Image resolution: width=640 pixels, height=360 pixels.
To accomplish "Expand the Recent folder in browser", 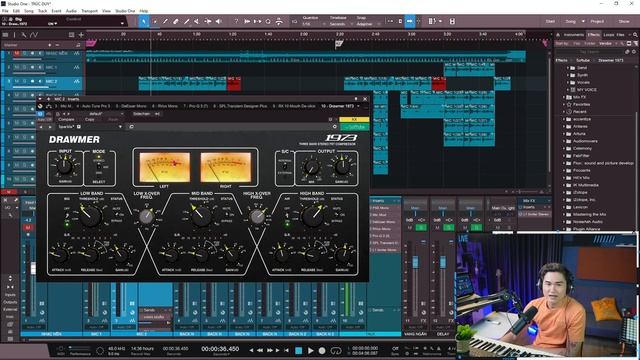I will pos(564,112).
